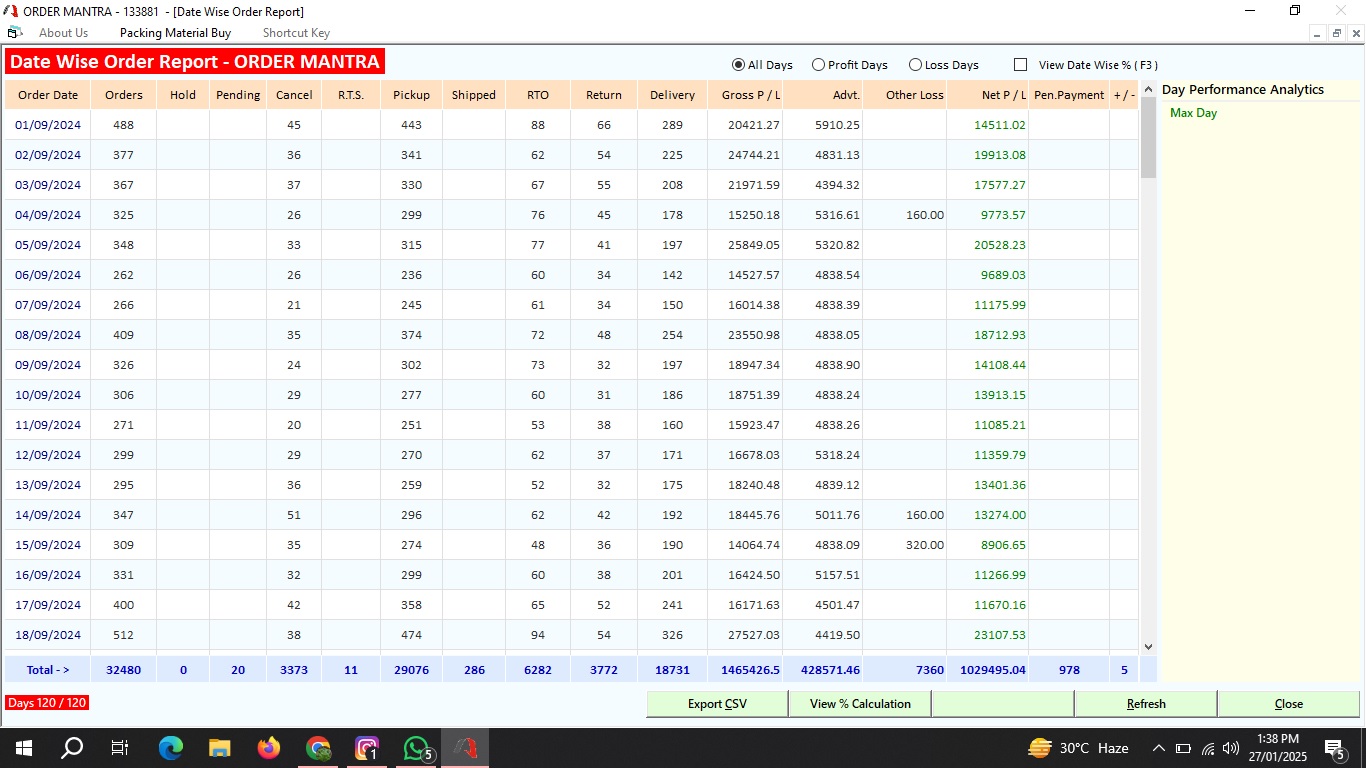This screenshot has width=1366, height=768.
Task: Open the Packing Material Buy menu
Action: click(175, 33)
